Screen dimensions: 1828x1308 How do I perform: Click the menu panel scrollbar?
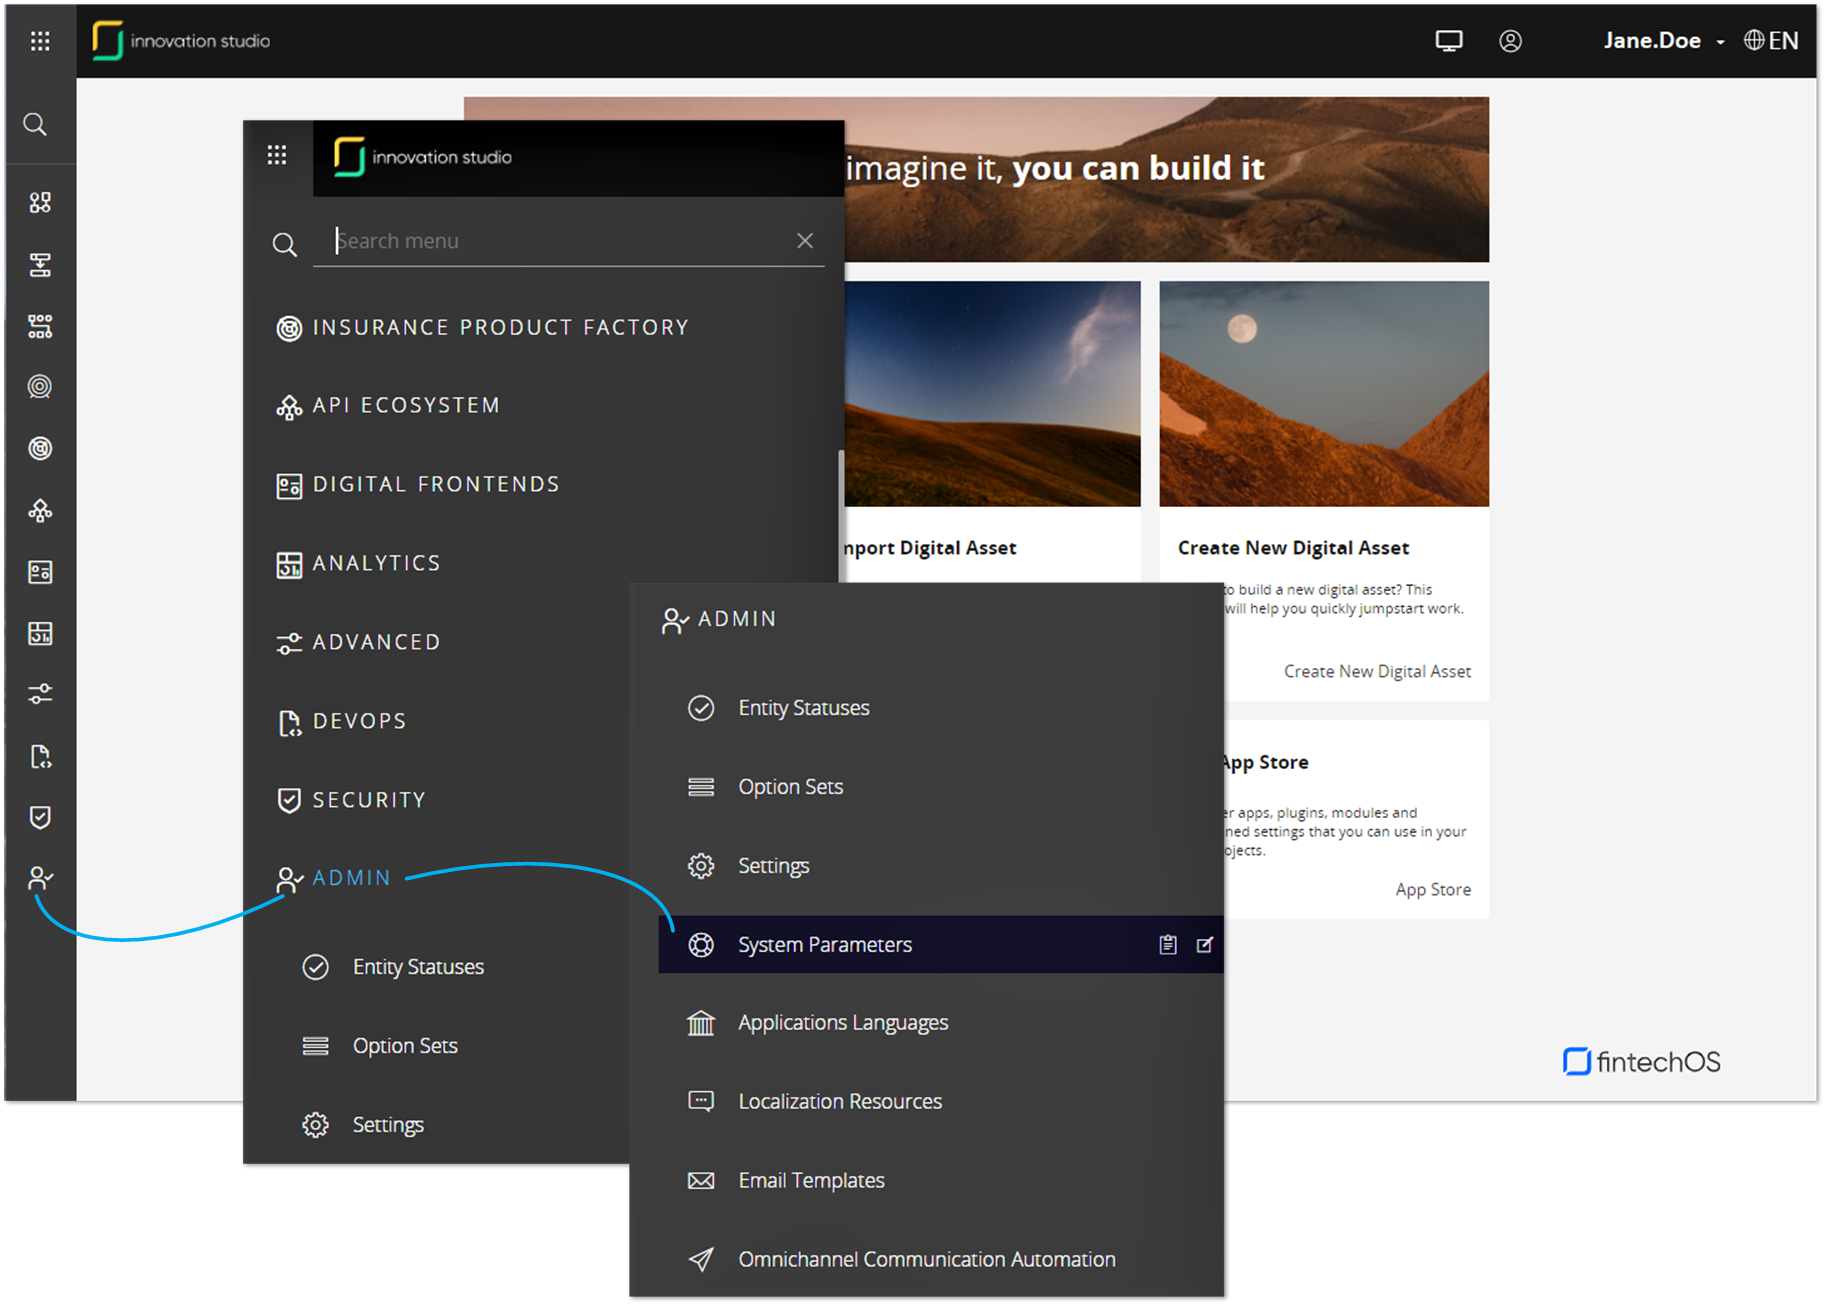coord(841,480)
